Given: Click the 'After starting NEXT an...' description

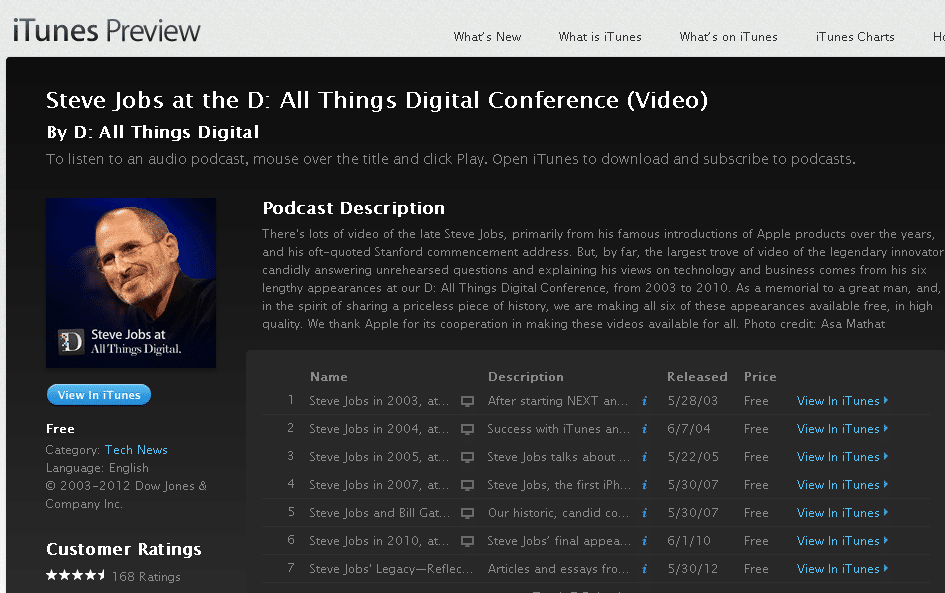Looking at the screenshot, I should [558, 401].
